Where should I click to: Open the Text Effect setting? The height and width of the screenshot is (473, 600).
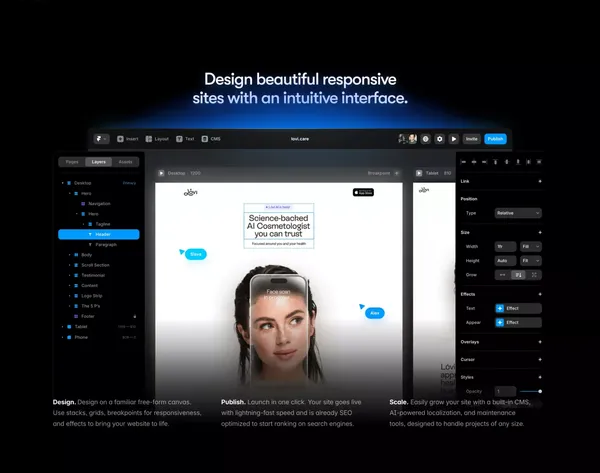point(518,308)
